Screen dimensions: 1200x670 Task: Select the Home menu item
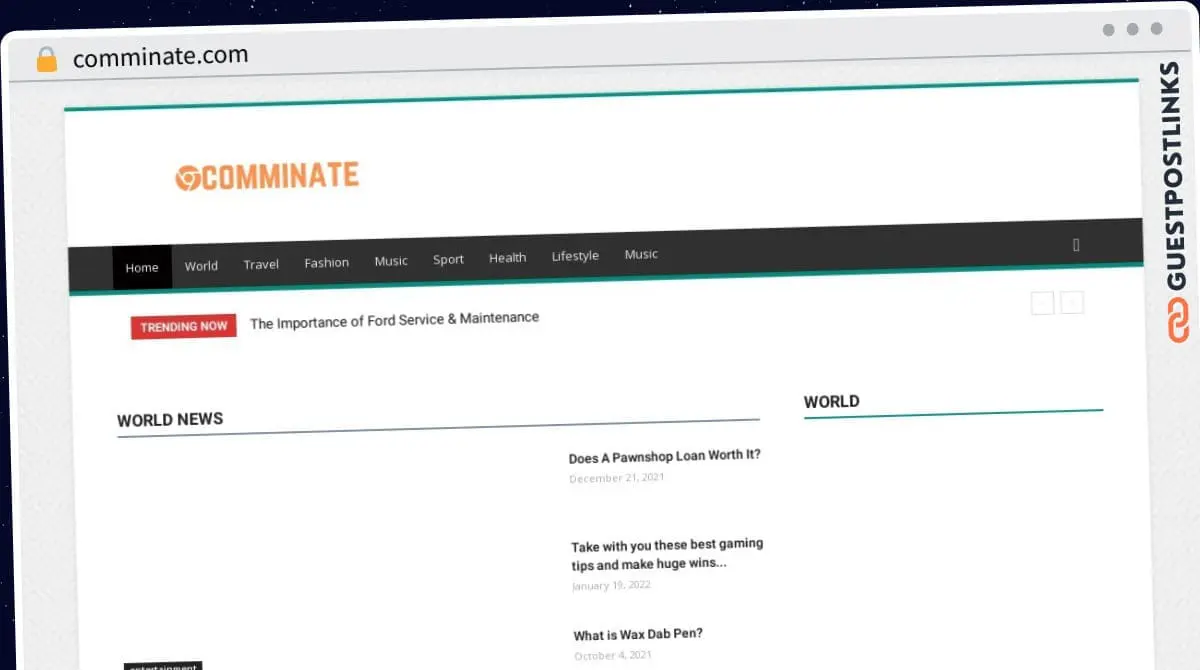tap(142, 267)
